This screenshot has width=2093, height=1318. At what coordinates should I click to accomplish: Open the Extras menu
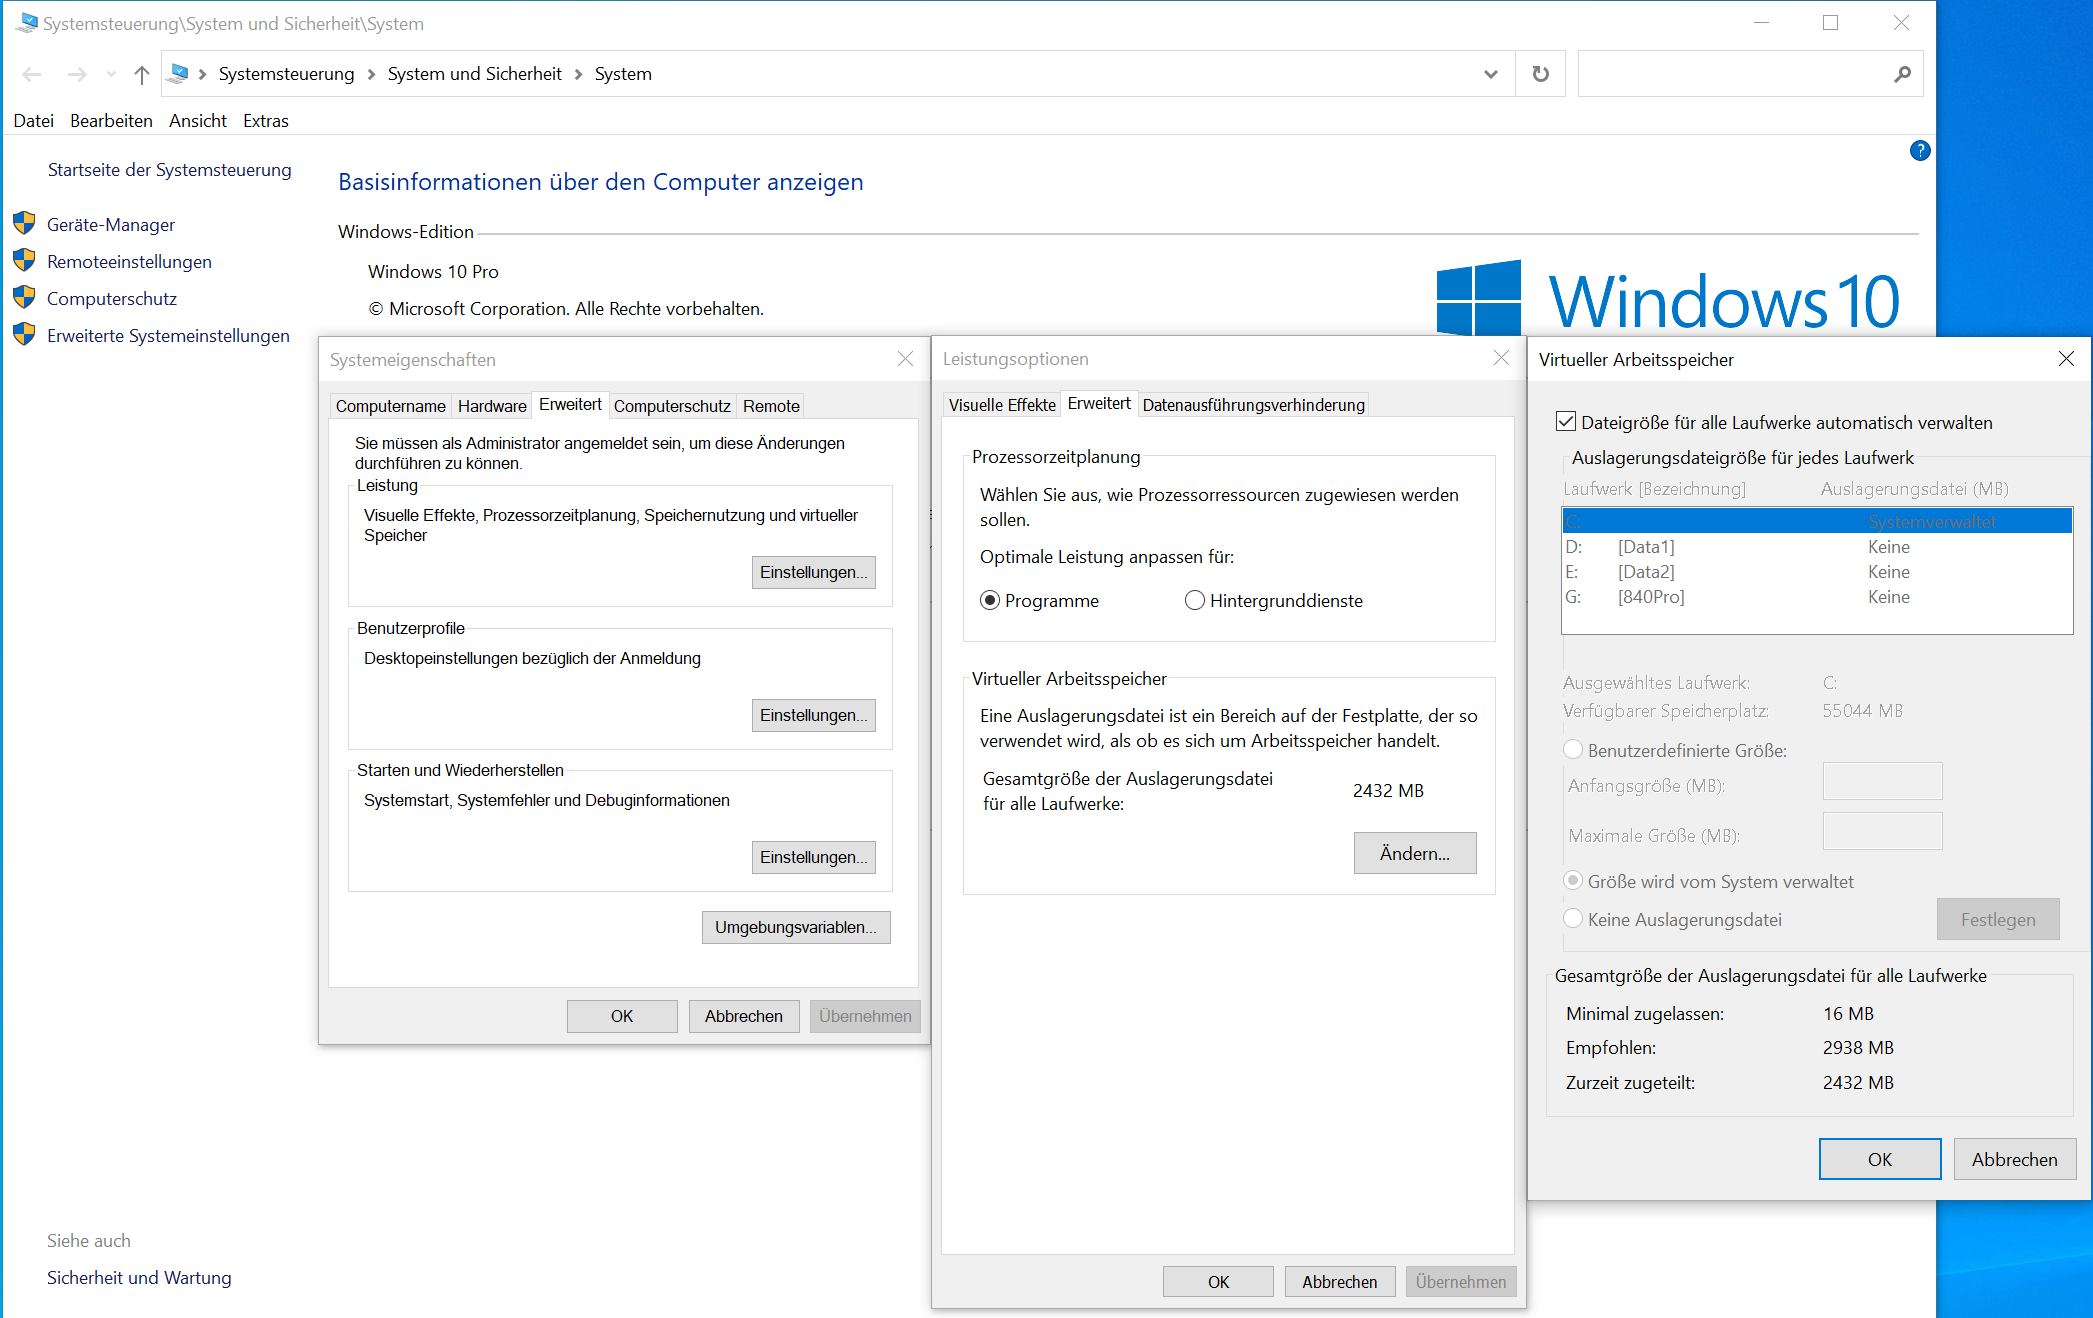tap(265, 121)
